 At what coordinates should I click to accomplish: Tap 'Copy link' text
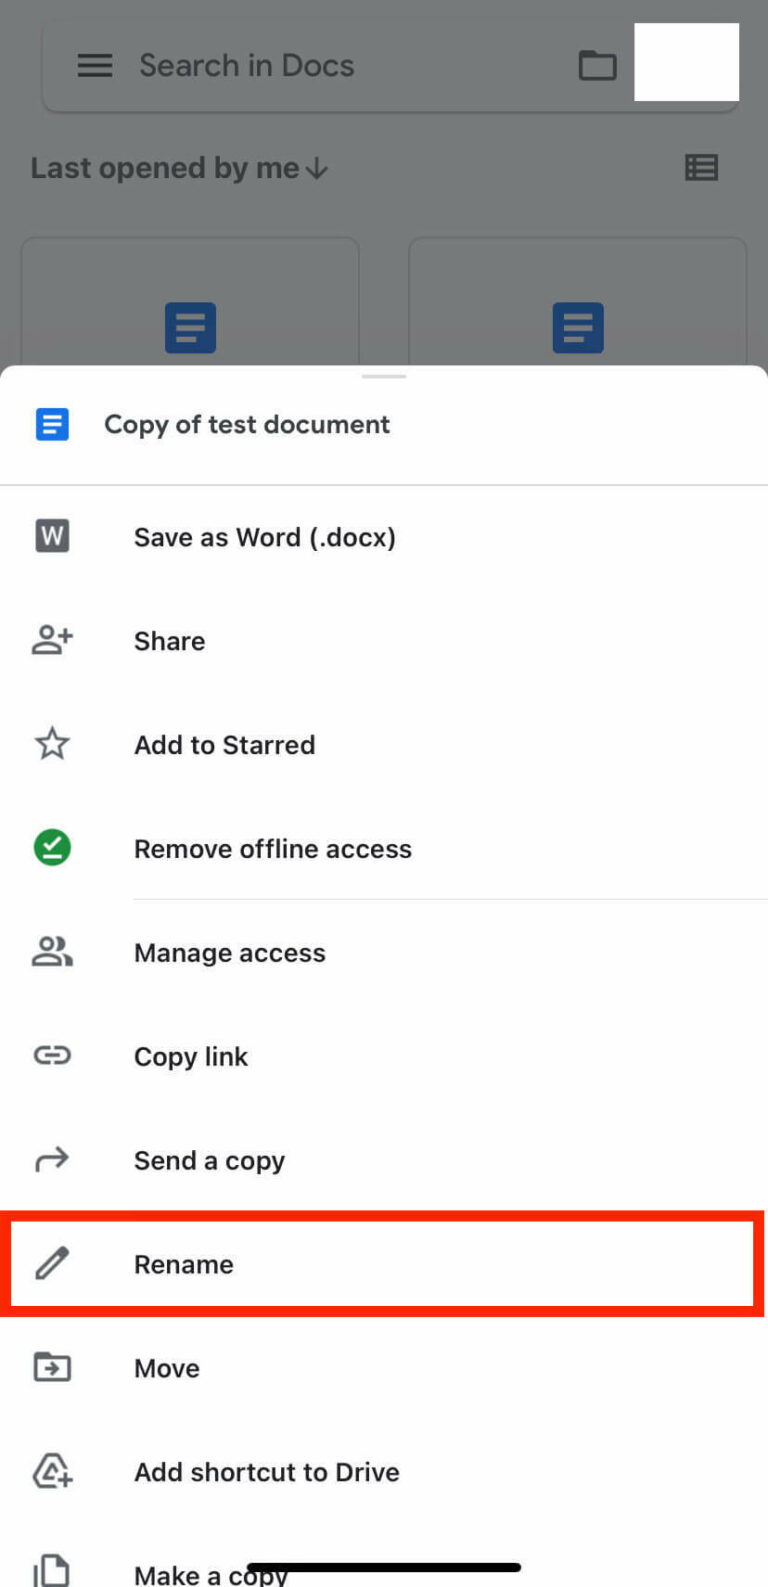pos(191,1057)
